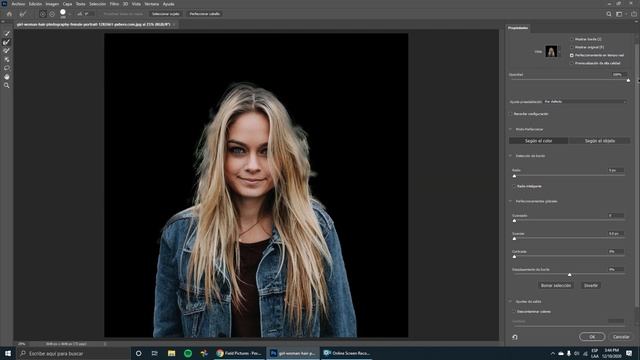Toggle Mostrar borde (J) checkbox

[x=571, y=39]
